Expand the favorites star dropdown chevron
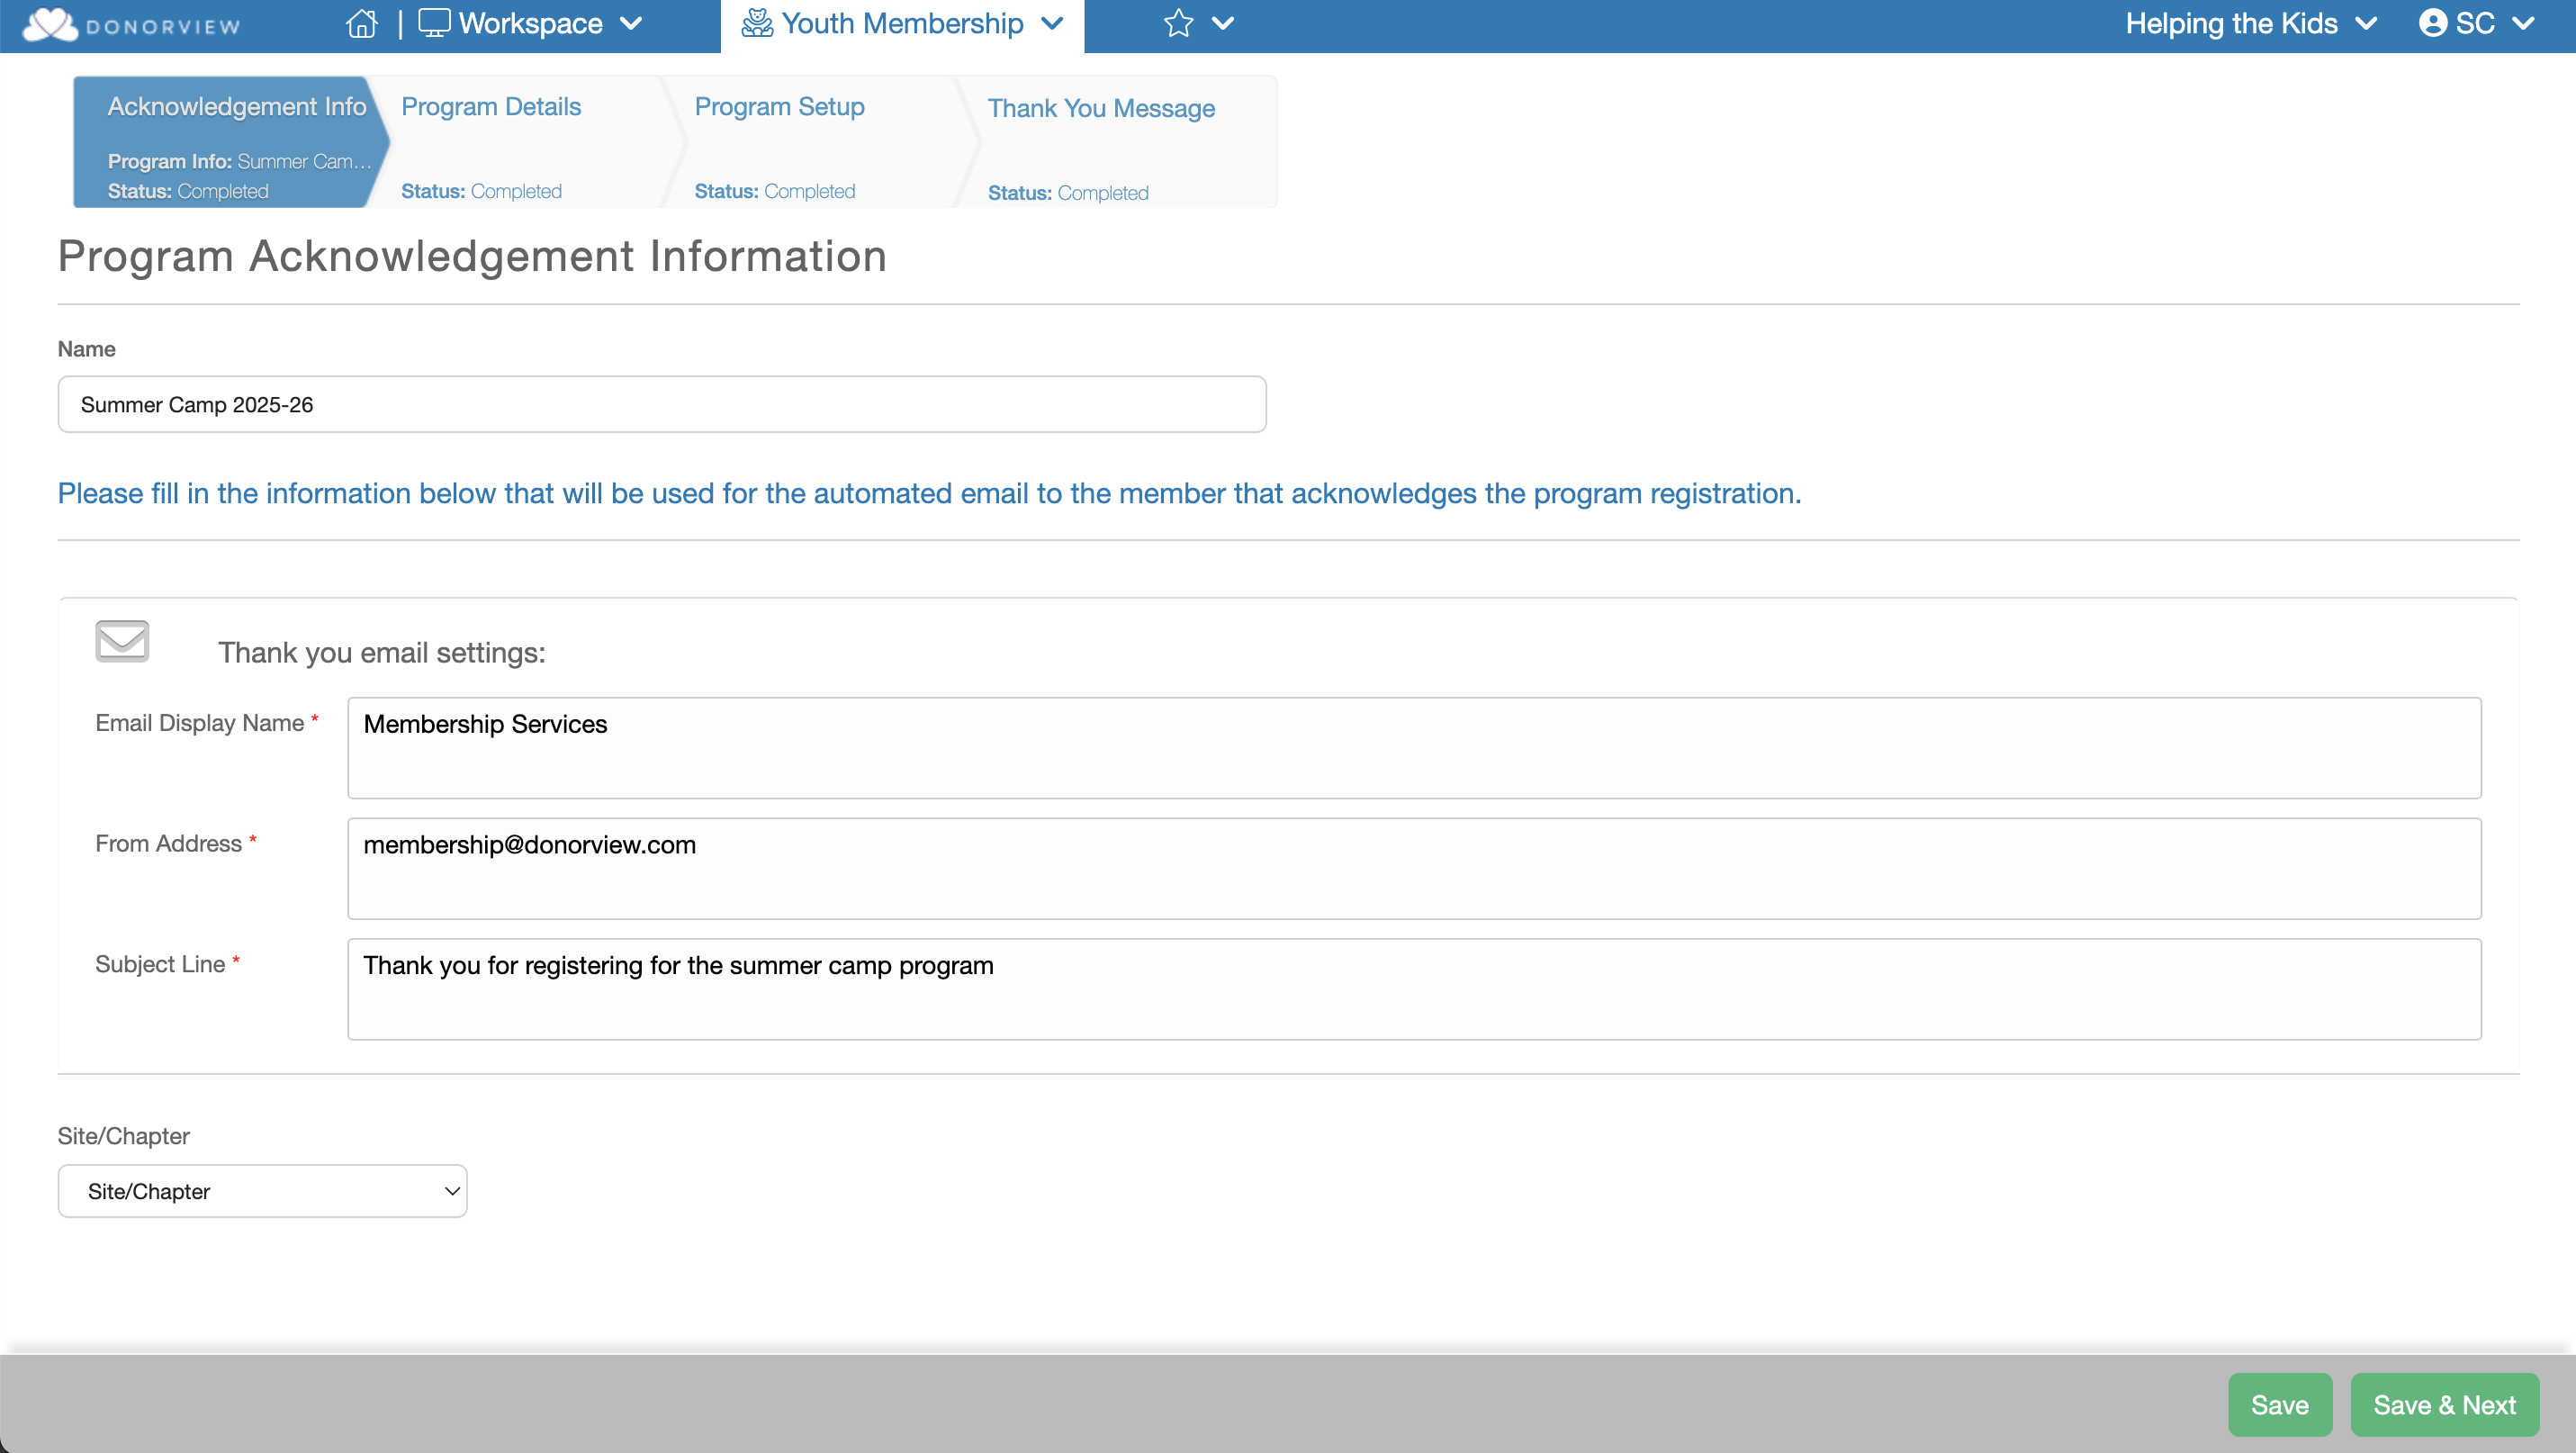2576x1453 pixels. coord(1223,23)
